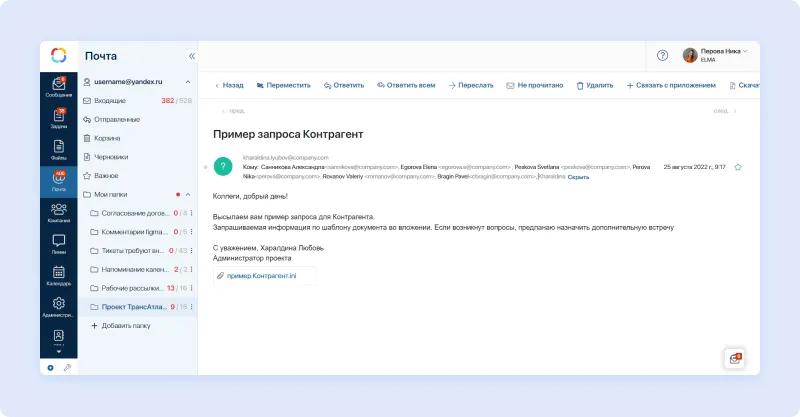
Task: Click the date 25 августа 2022 г., 9:17
Action: [x=694, y=167]
